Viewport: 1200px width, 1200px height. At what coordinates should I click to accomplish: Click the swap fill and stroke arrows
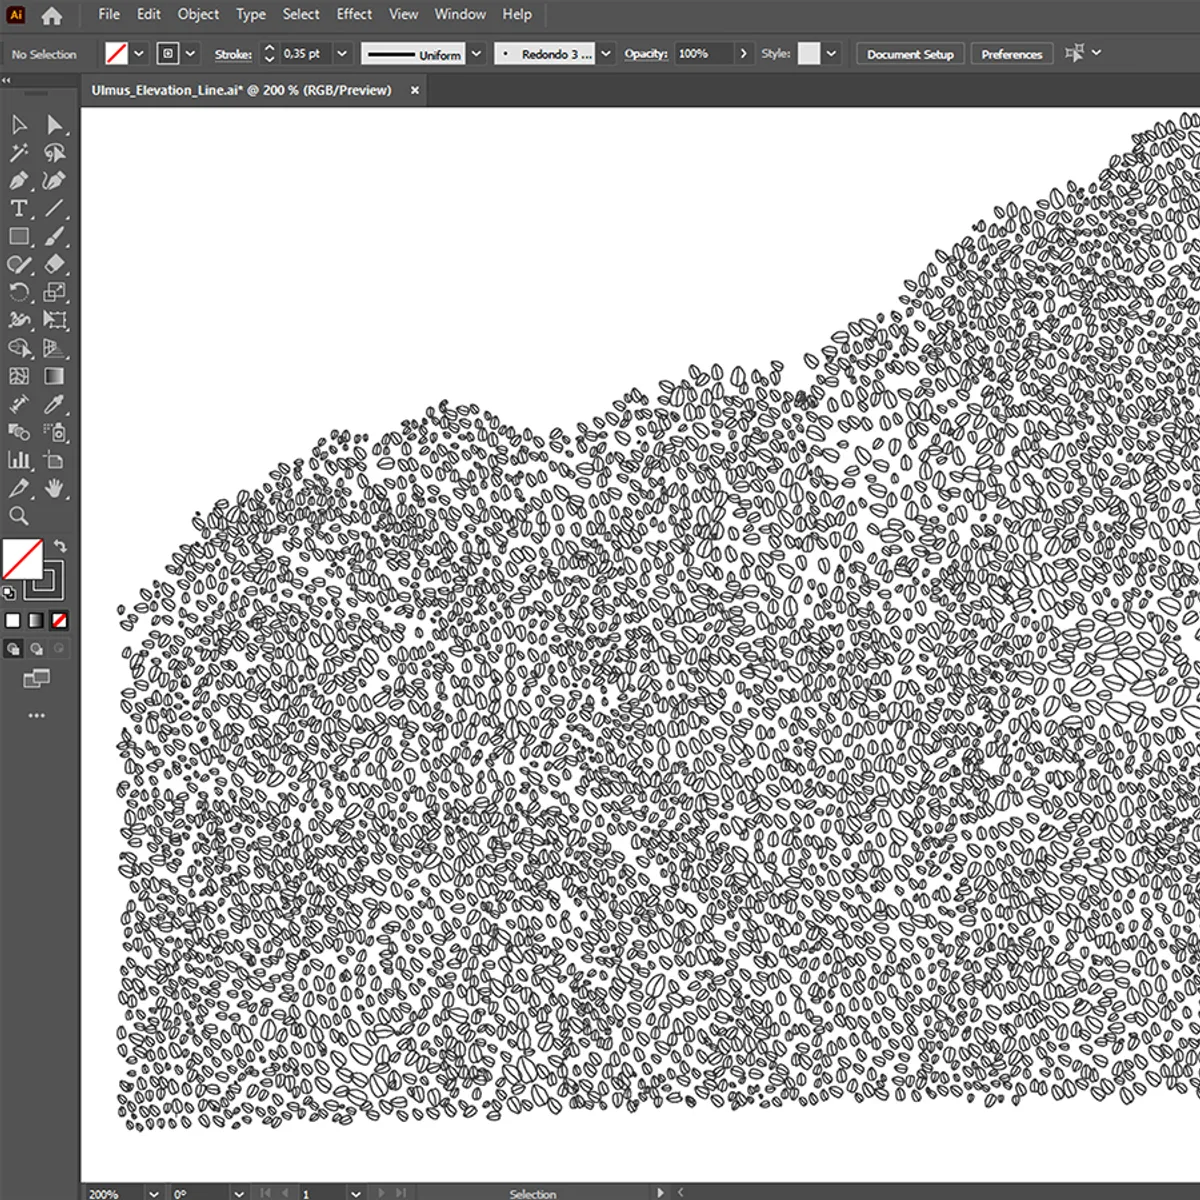58,545
